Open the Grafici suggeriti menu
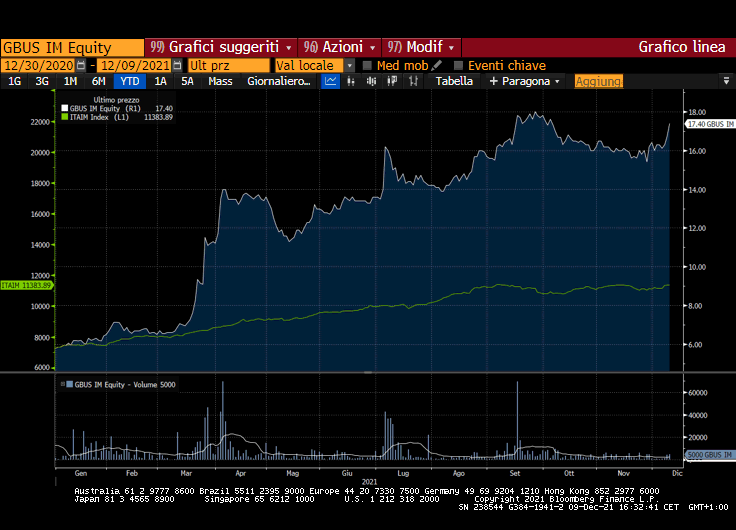This screenshot has width=736, height=530. point(220,47)
